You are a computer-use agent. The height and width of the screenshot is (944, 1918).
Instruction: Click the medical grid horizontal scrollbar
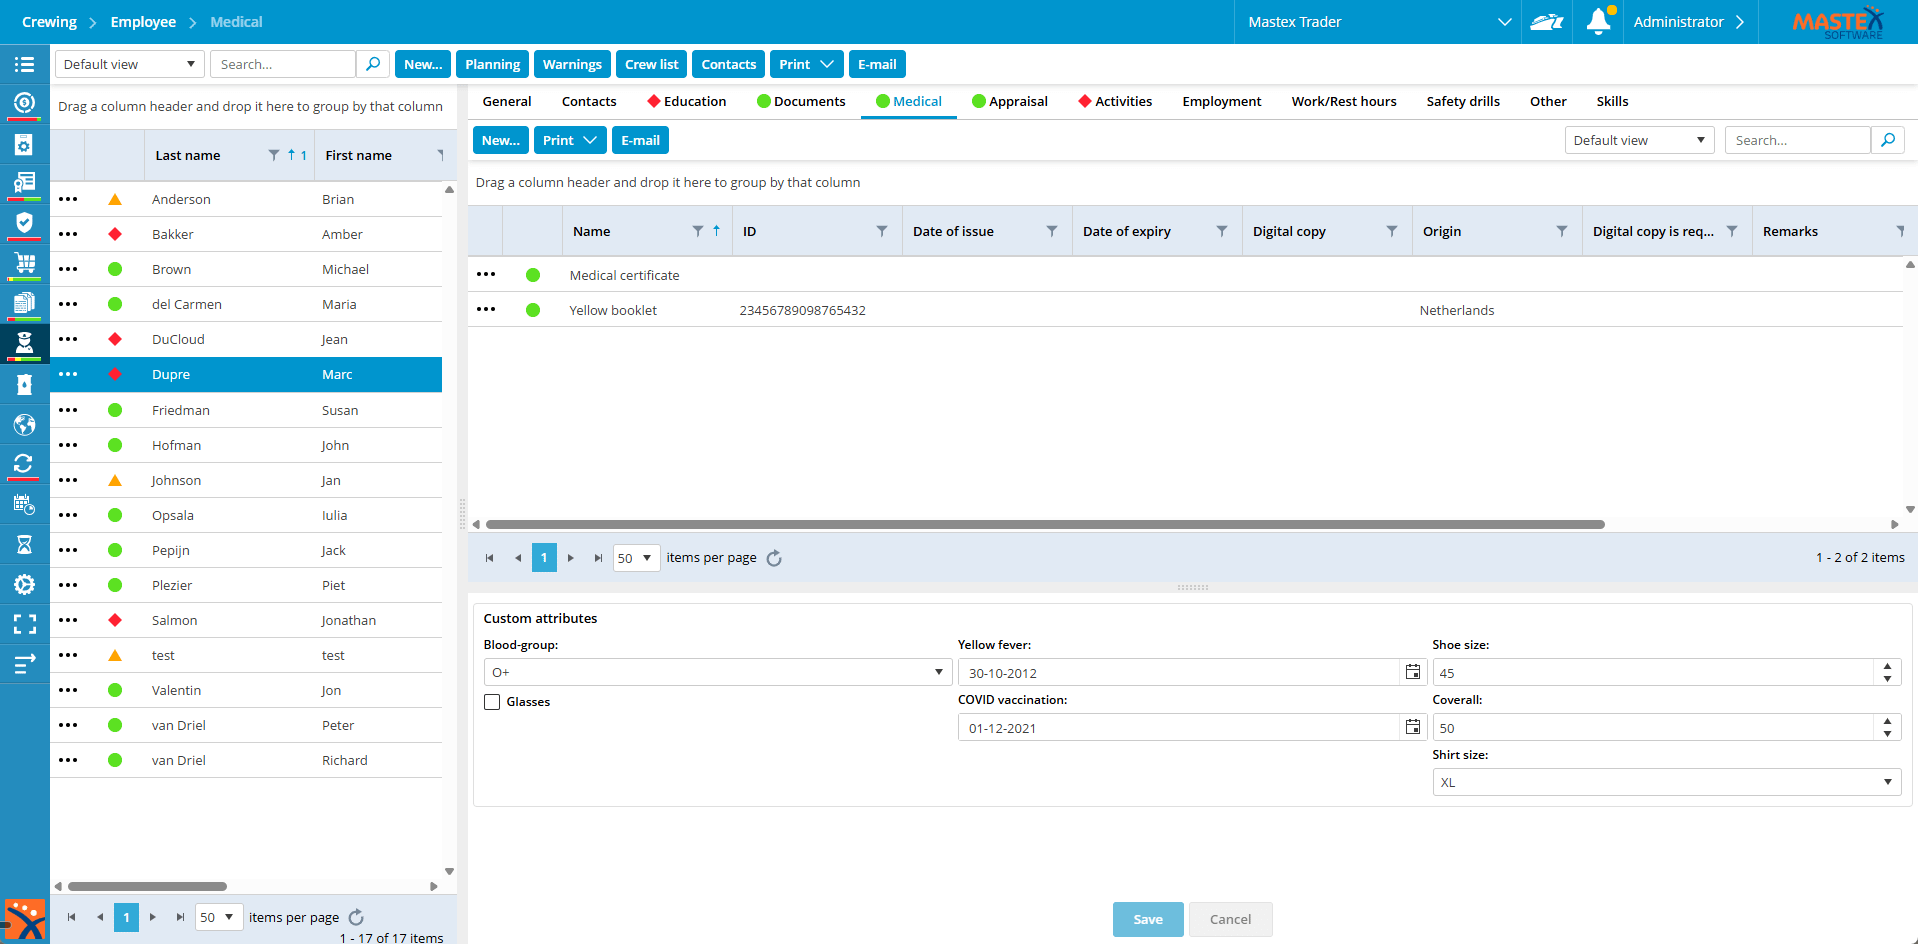[x=1045, y=524]
